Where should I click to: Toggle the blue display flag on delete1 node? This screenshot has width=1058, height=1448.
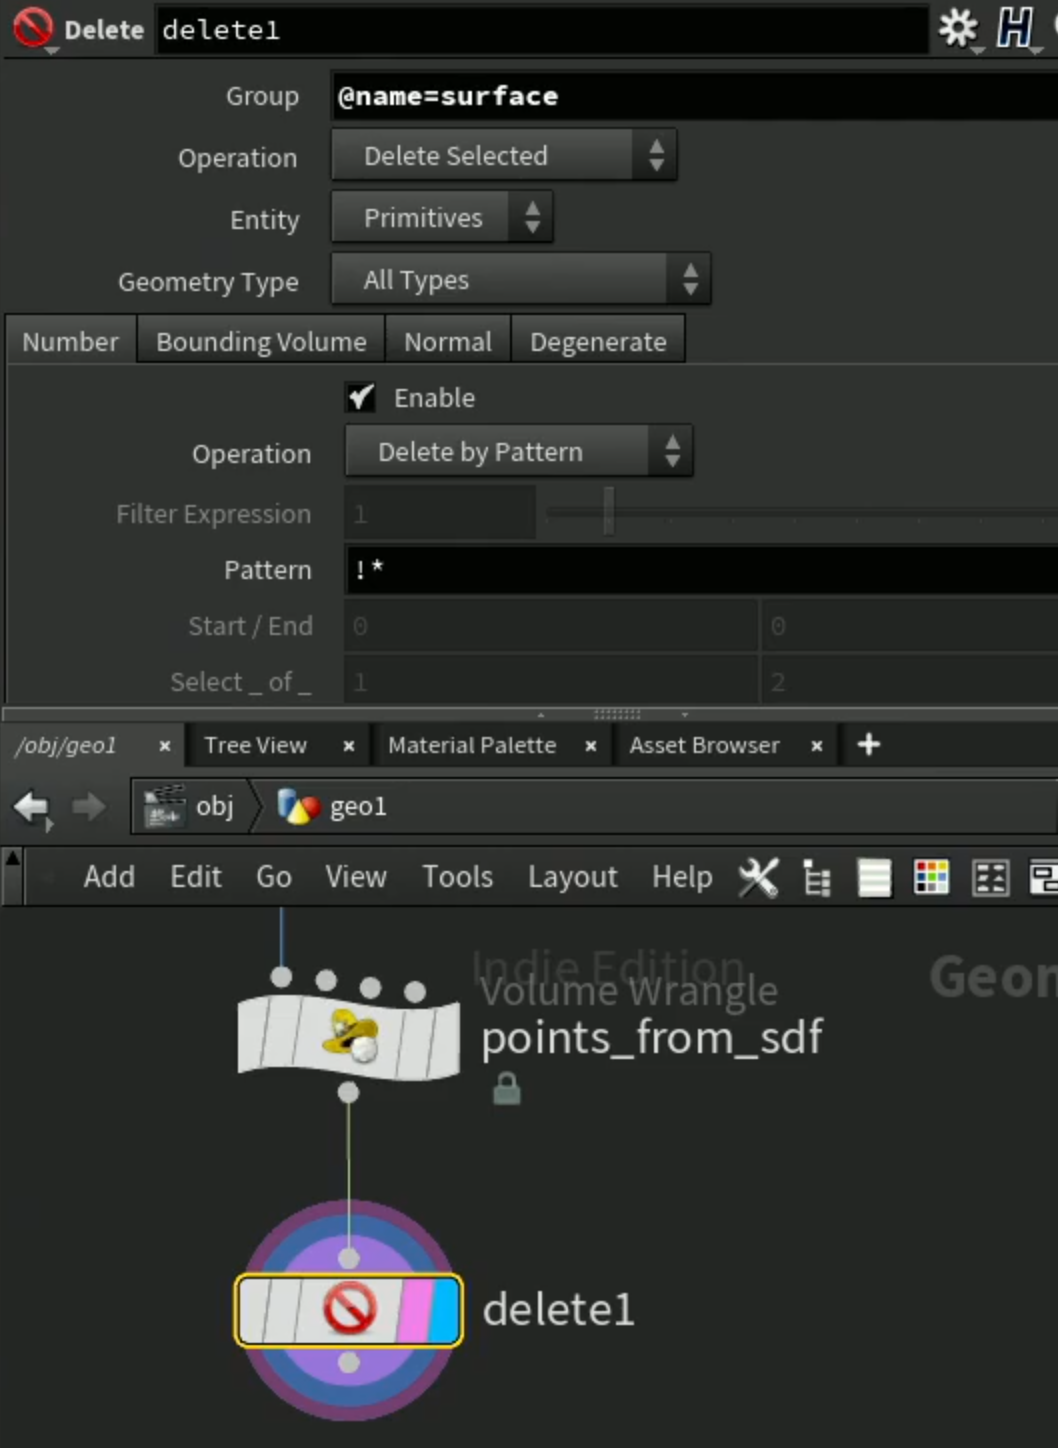pyautogui.click(x=444, y=1310)
